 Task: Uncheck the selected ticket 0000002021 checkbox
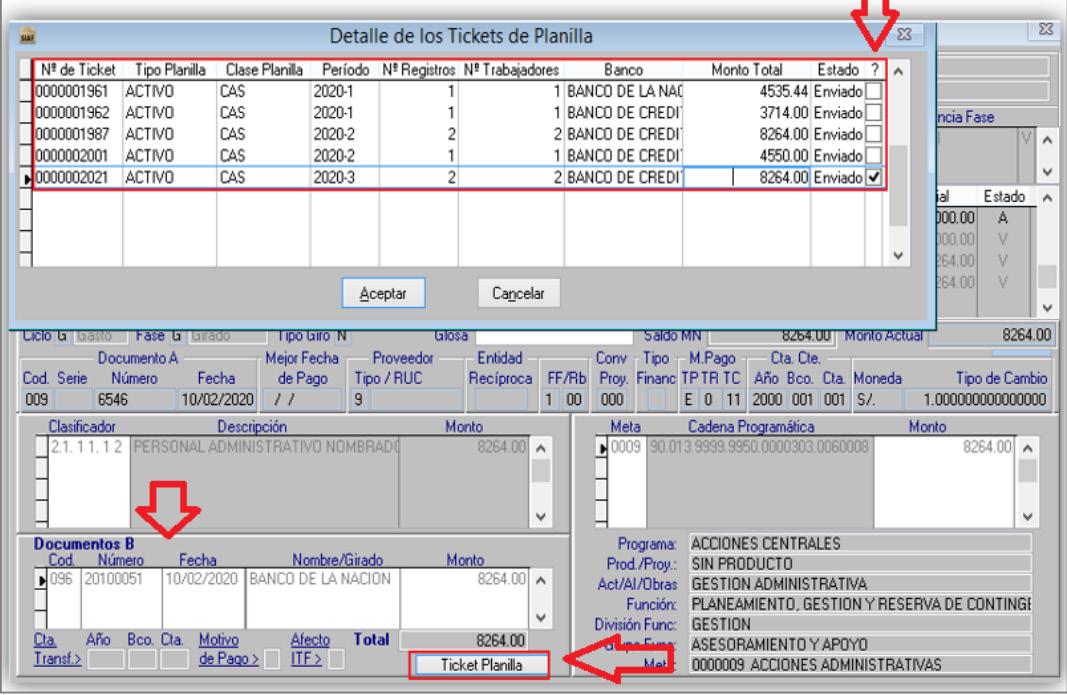tap(873, 177)
